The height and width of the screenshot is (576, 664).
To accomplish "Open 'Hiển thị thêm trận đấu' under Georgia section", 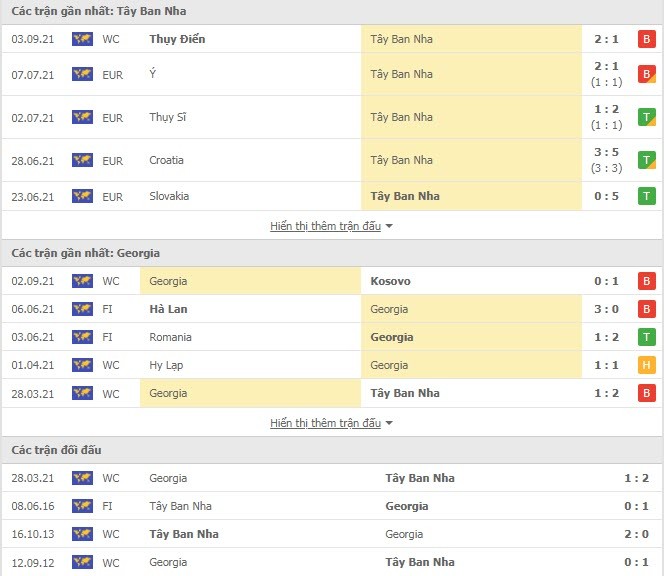I will pyautogui.click(x=325, y=423).
